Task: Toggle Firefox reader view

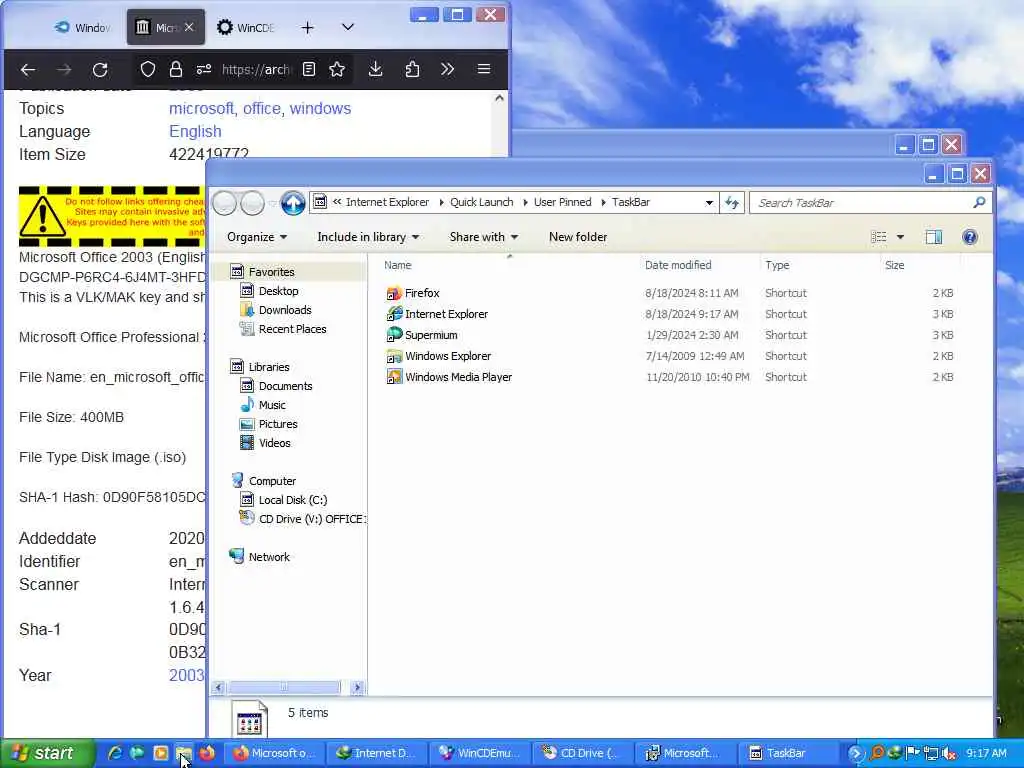Action: (309, 69)
